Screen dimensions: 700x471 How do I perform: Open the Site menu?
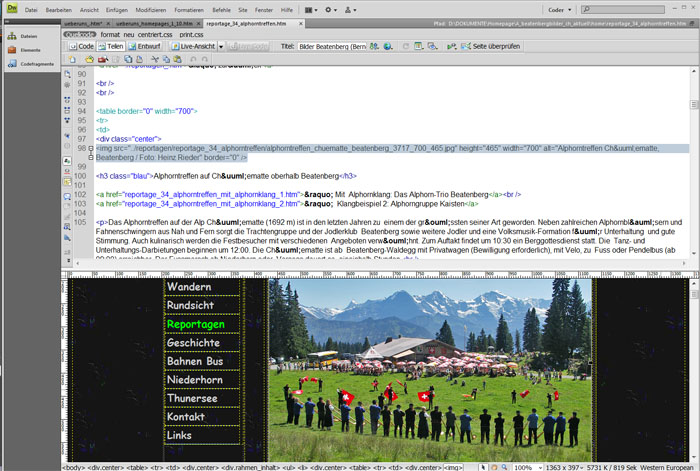click(243, 10)
